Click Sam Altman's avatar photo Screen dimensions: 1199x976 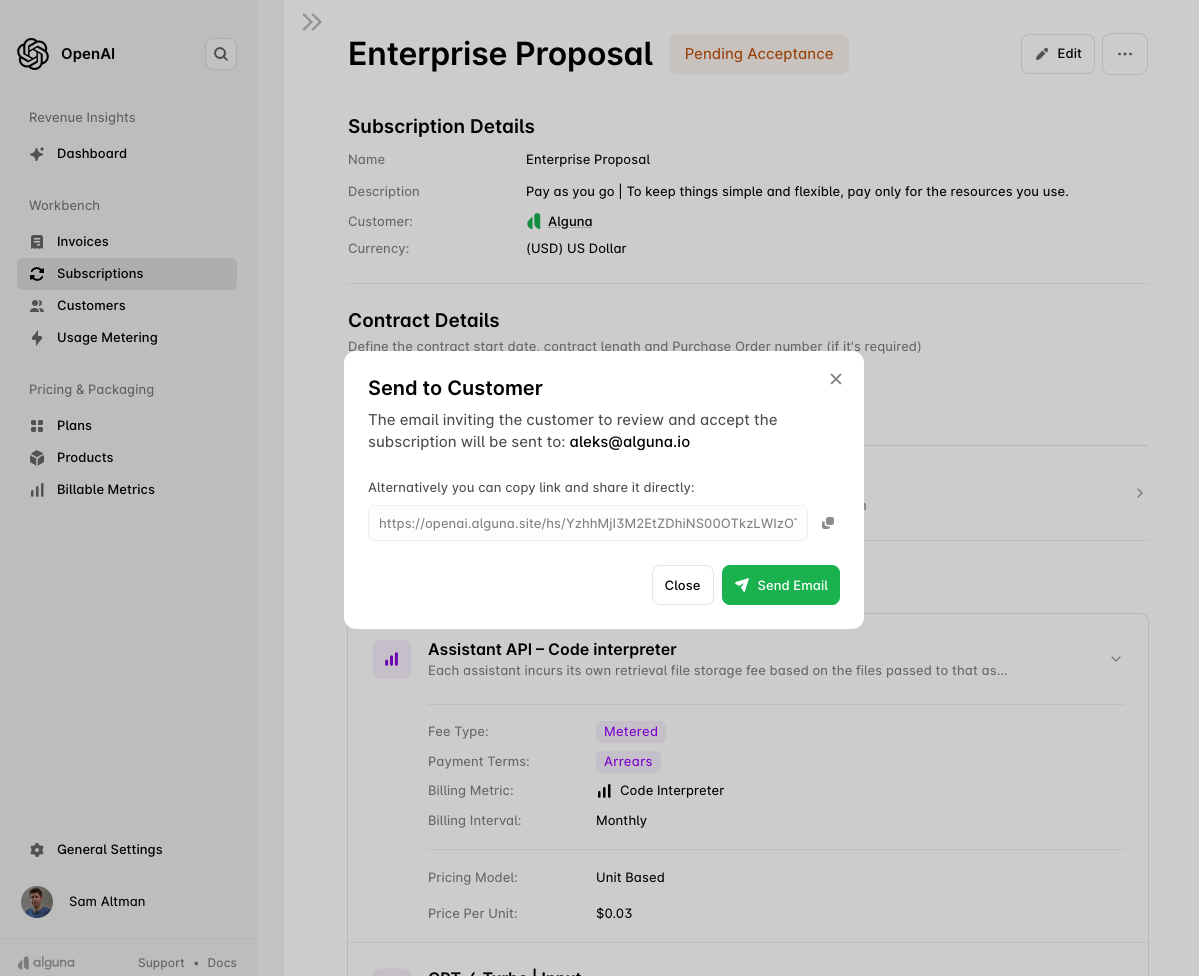point(37,903)
